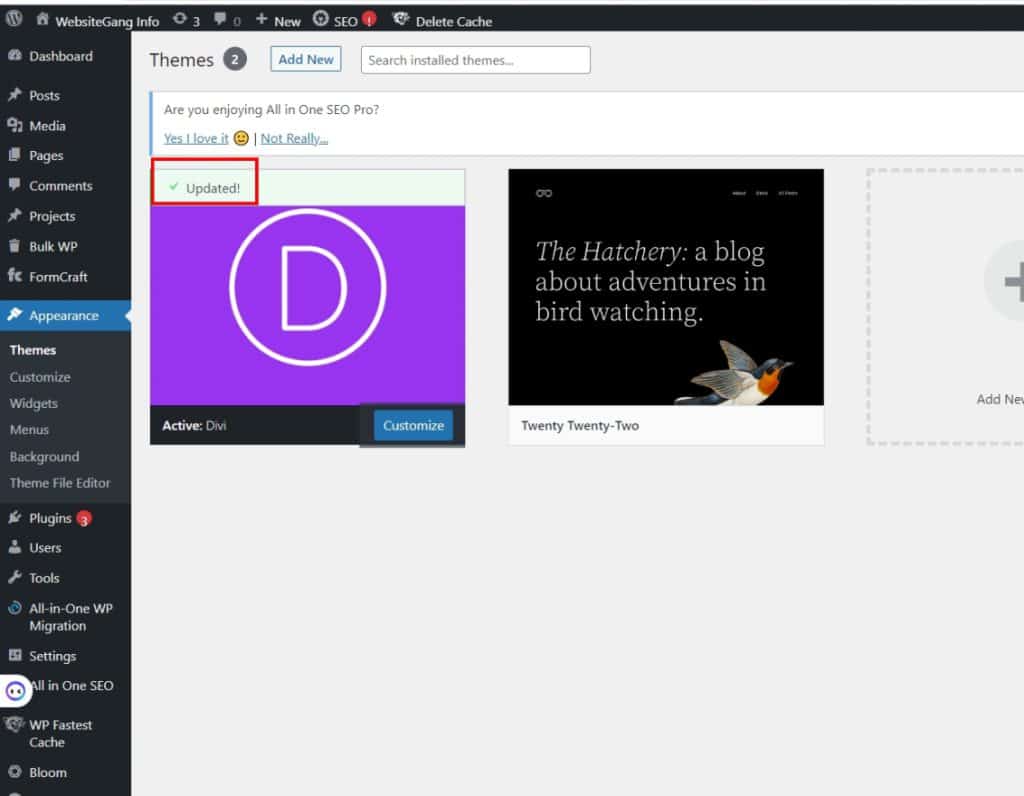This screenshot has width=1024, height=796.
Task: Click the Themes page heading
Action: (x=182, y=60)
